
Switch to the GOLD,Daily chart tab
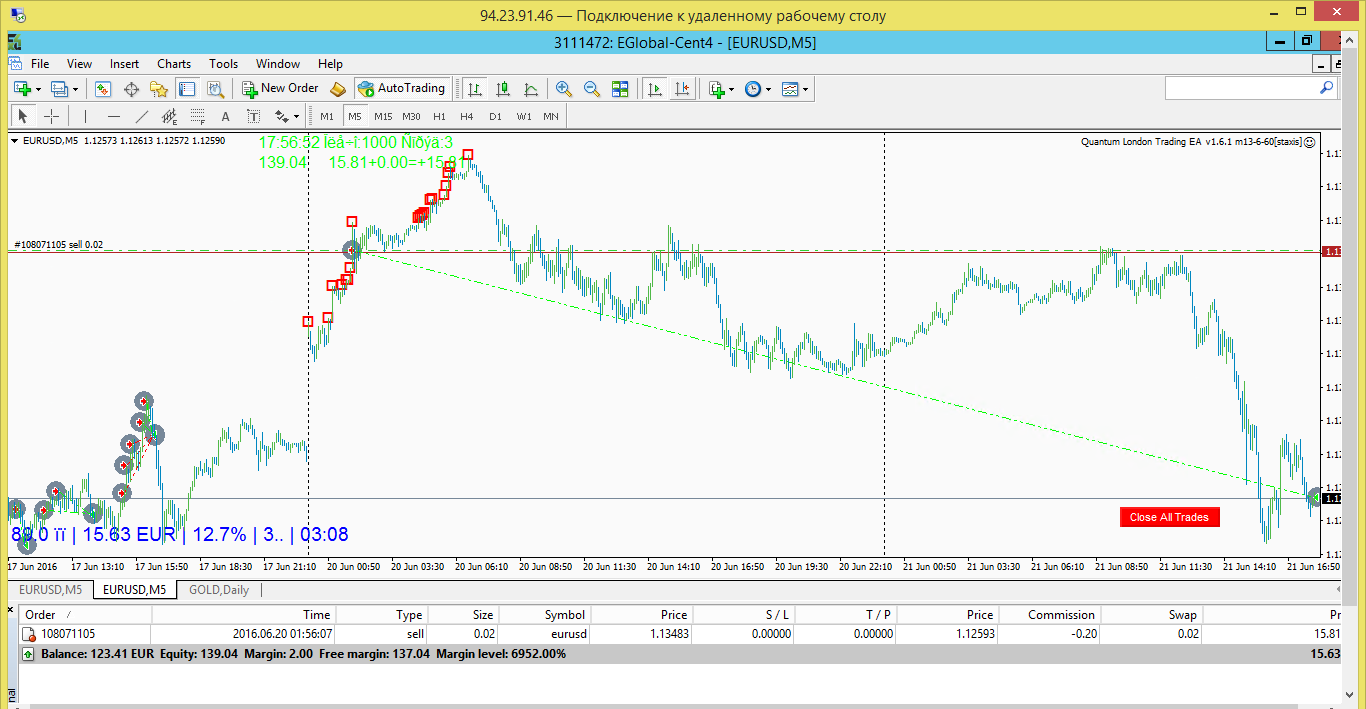(218, 590)
